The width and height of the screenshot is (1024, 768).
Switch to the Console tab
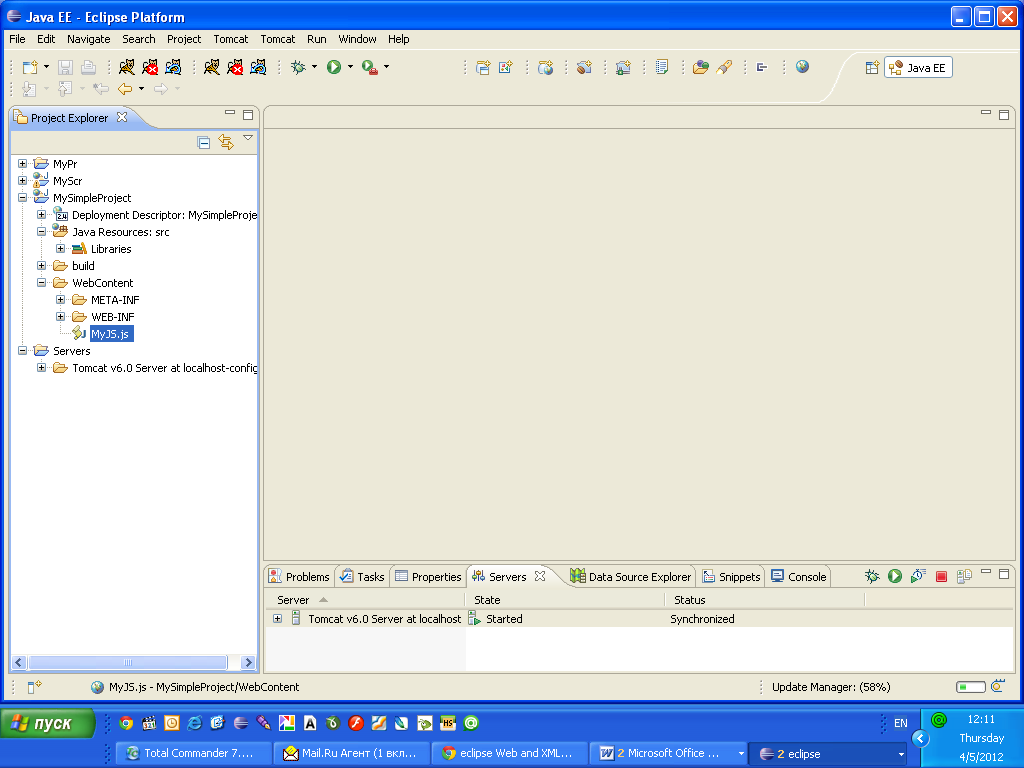pos(799,577)
